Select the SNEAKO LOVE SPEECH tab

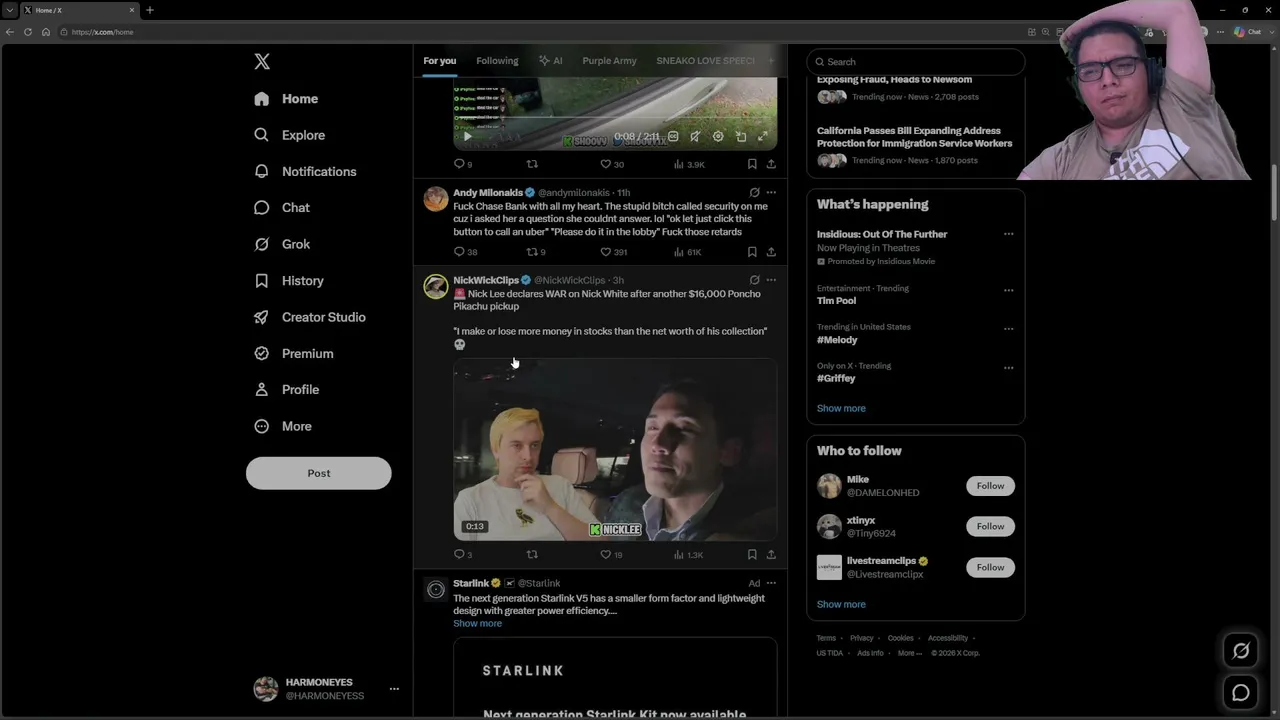tap(705, 61)
